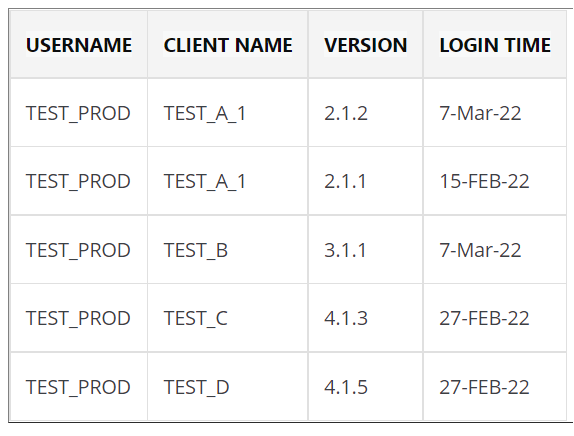Click the TEST_C client name cell
574x436 pixels.
click(x=228, y=318)
